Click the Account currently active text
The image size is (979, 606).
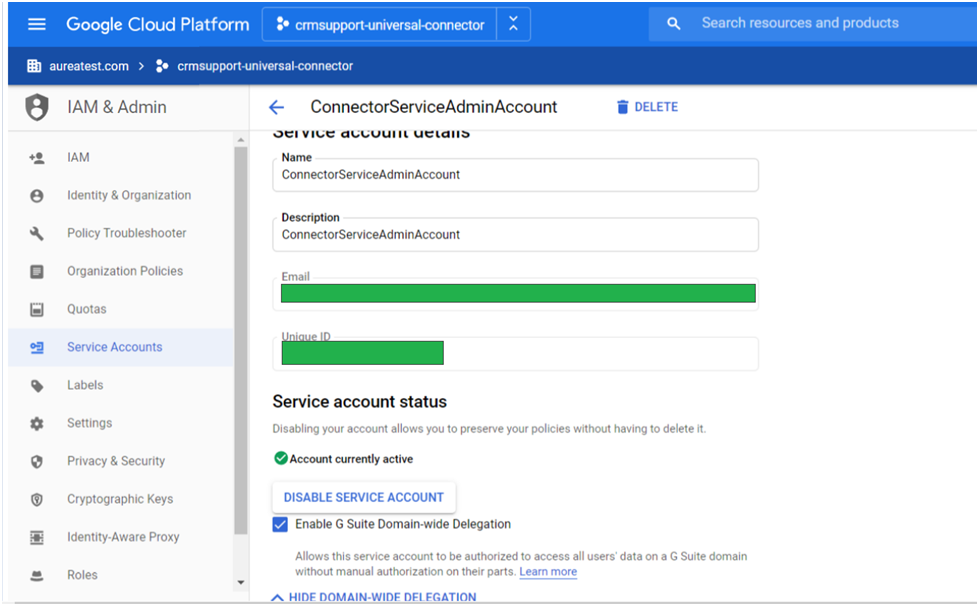351,459
